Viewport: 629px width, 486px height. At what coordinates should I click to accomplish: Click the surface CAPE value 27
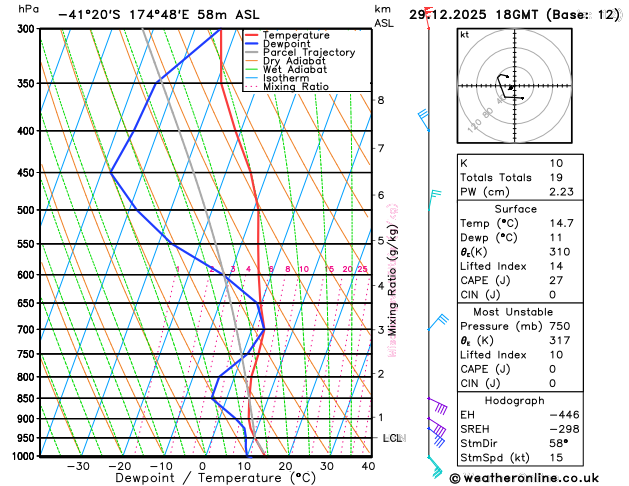click(556, 281)
